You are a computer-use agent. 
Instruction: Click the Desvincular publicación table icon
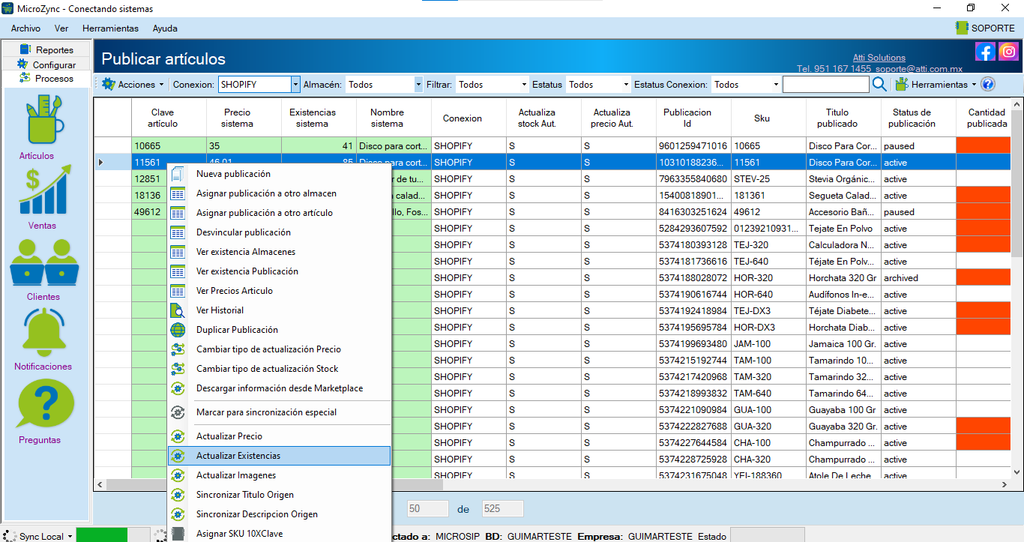178,232
